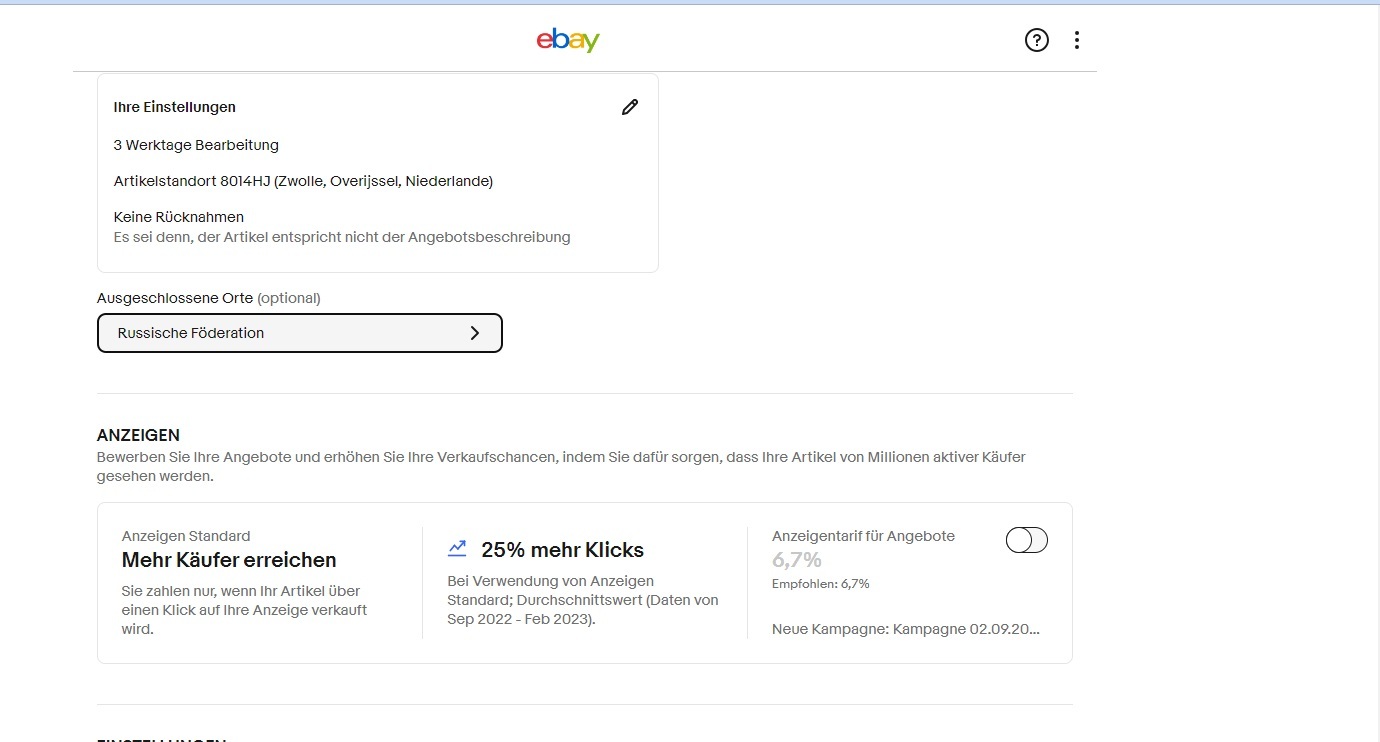The image size is (1380, 742).
Task: Select the Neue Kampagne campaign name text
Action: pos(906,629)
